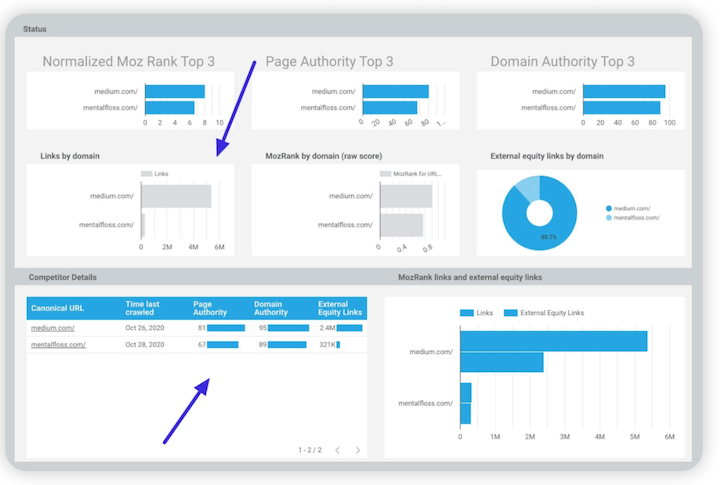Select medium.com bar in Domain Authority Top 3
This screenshot has width=720, height=485.
tap(623, 91)
